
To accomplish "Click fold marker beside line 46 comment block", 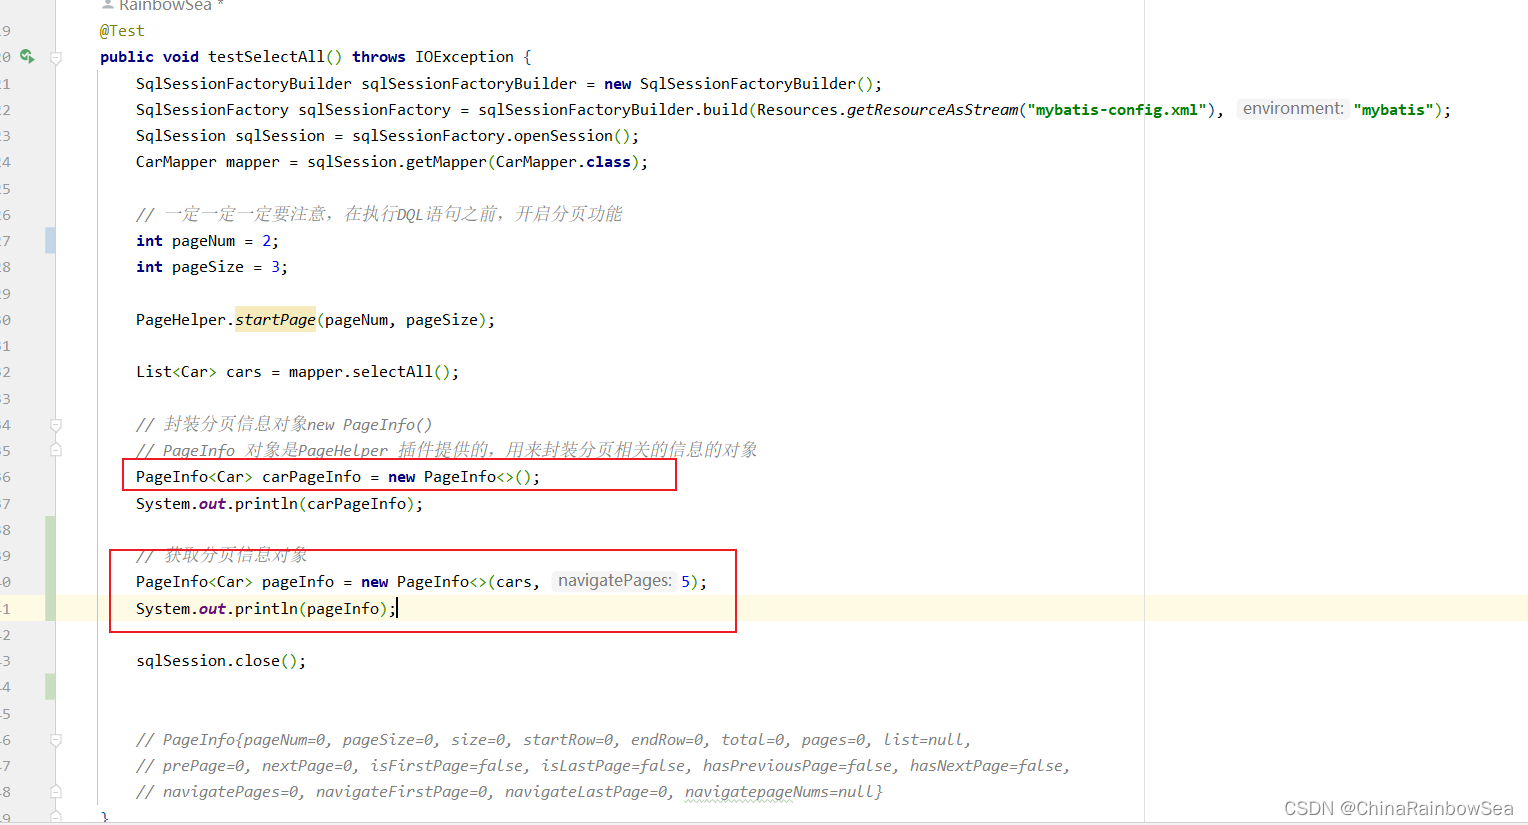I will pos(56,739).
